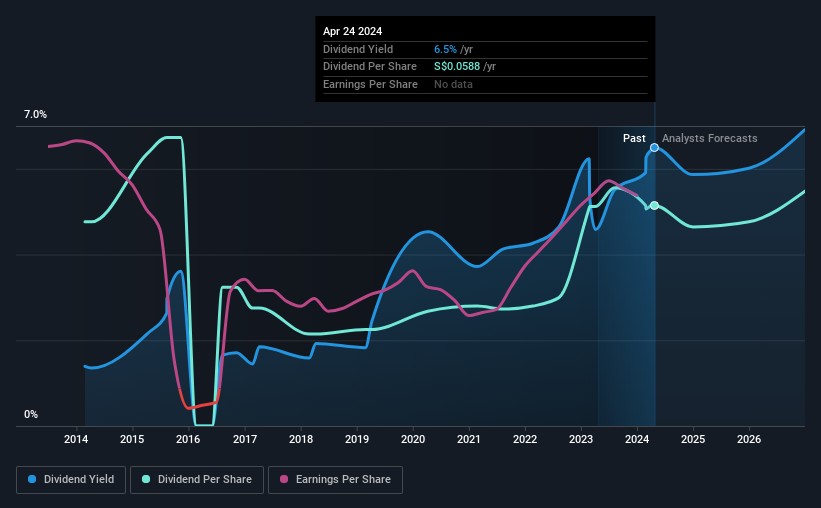Click the 2014 x-axis label

tap(76, 439)
